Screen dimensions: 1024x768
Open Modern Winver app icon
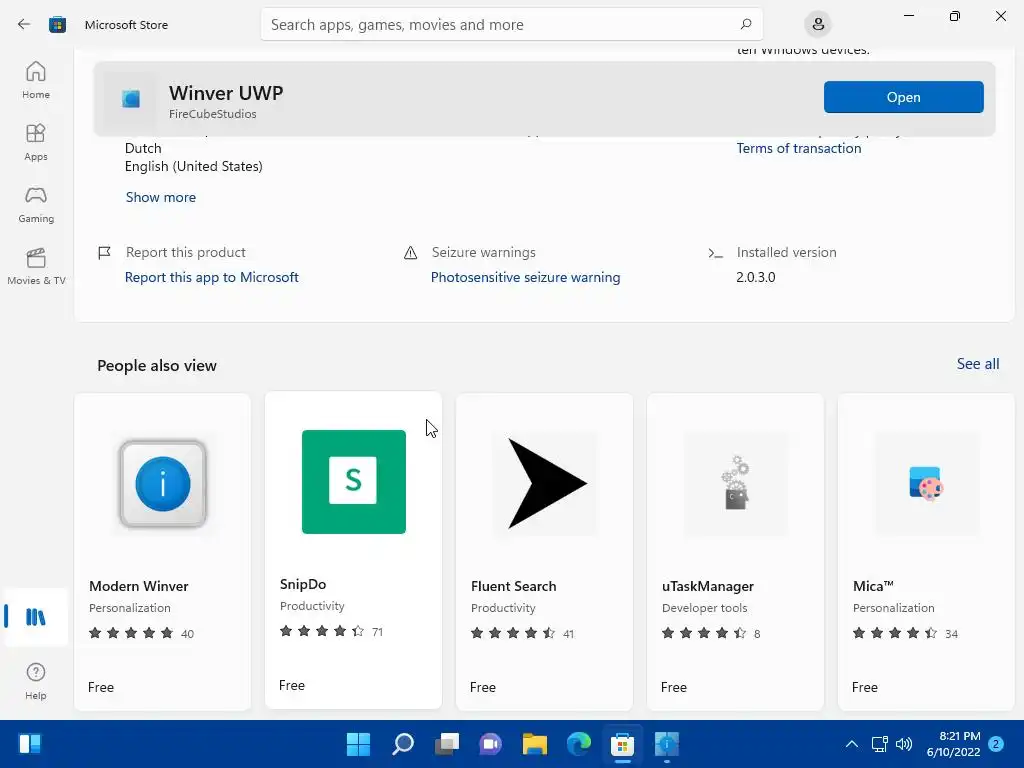point(163,484)
